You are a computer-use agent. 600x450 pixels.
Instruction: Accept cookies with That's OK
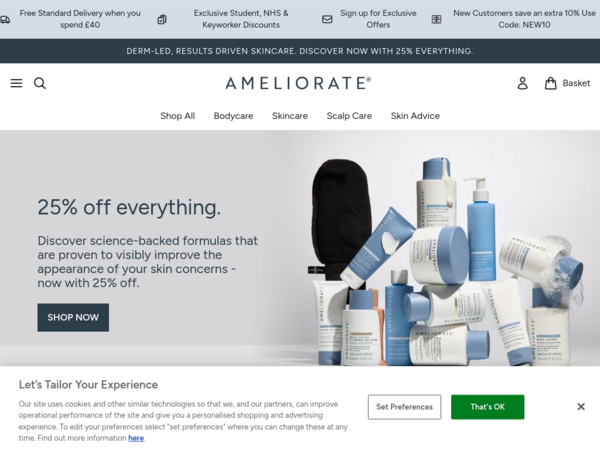[x=488, y=407]
